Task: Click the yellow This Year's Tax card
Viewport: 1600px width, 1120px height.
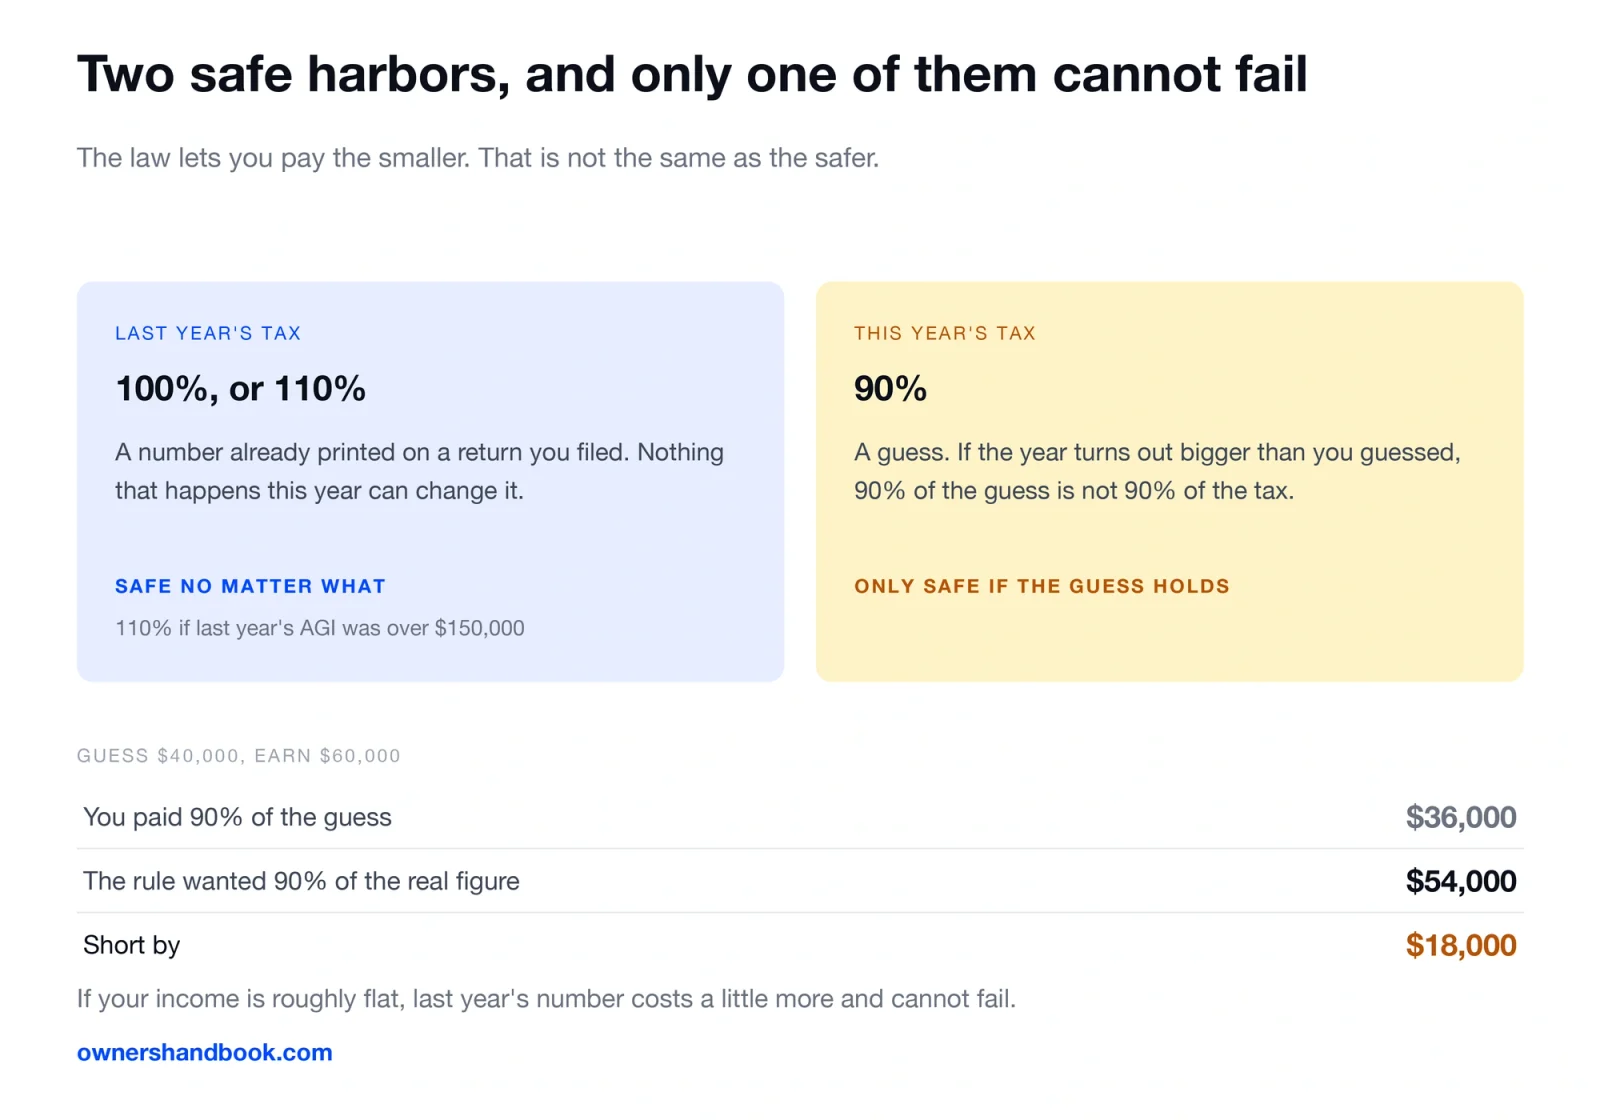Action: [x=1169, y=481]
